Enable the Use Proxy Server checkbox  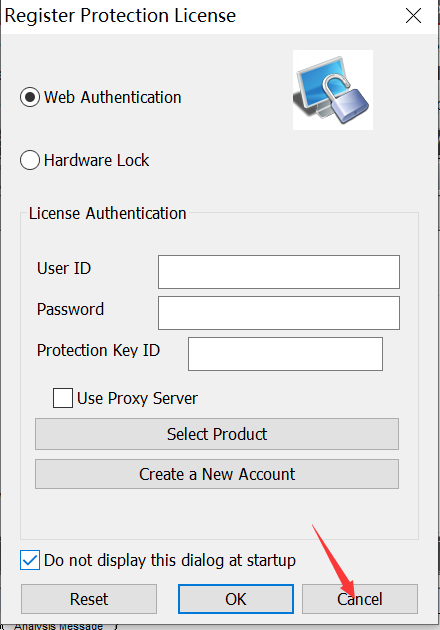click(x=63, y=398)
